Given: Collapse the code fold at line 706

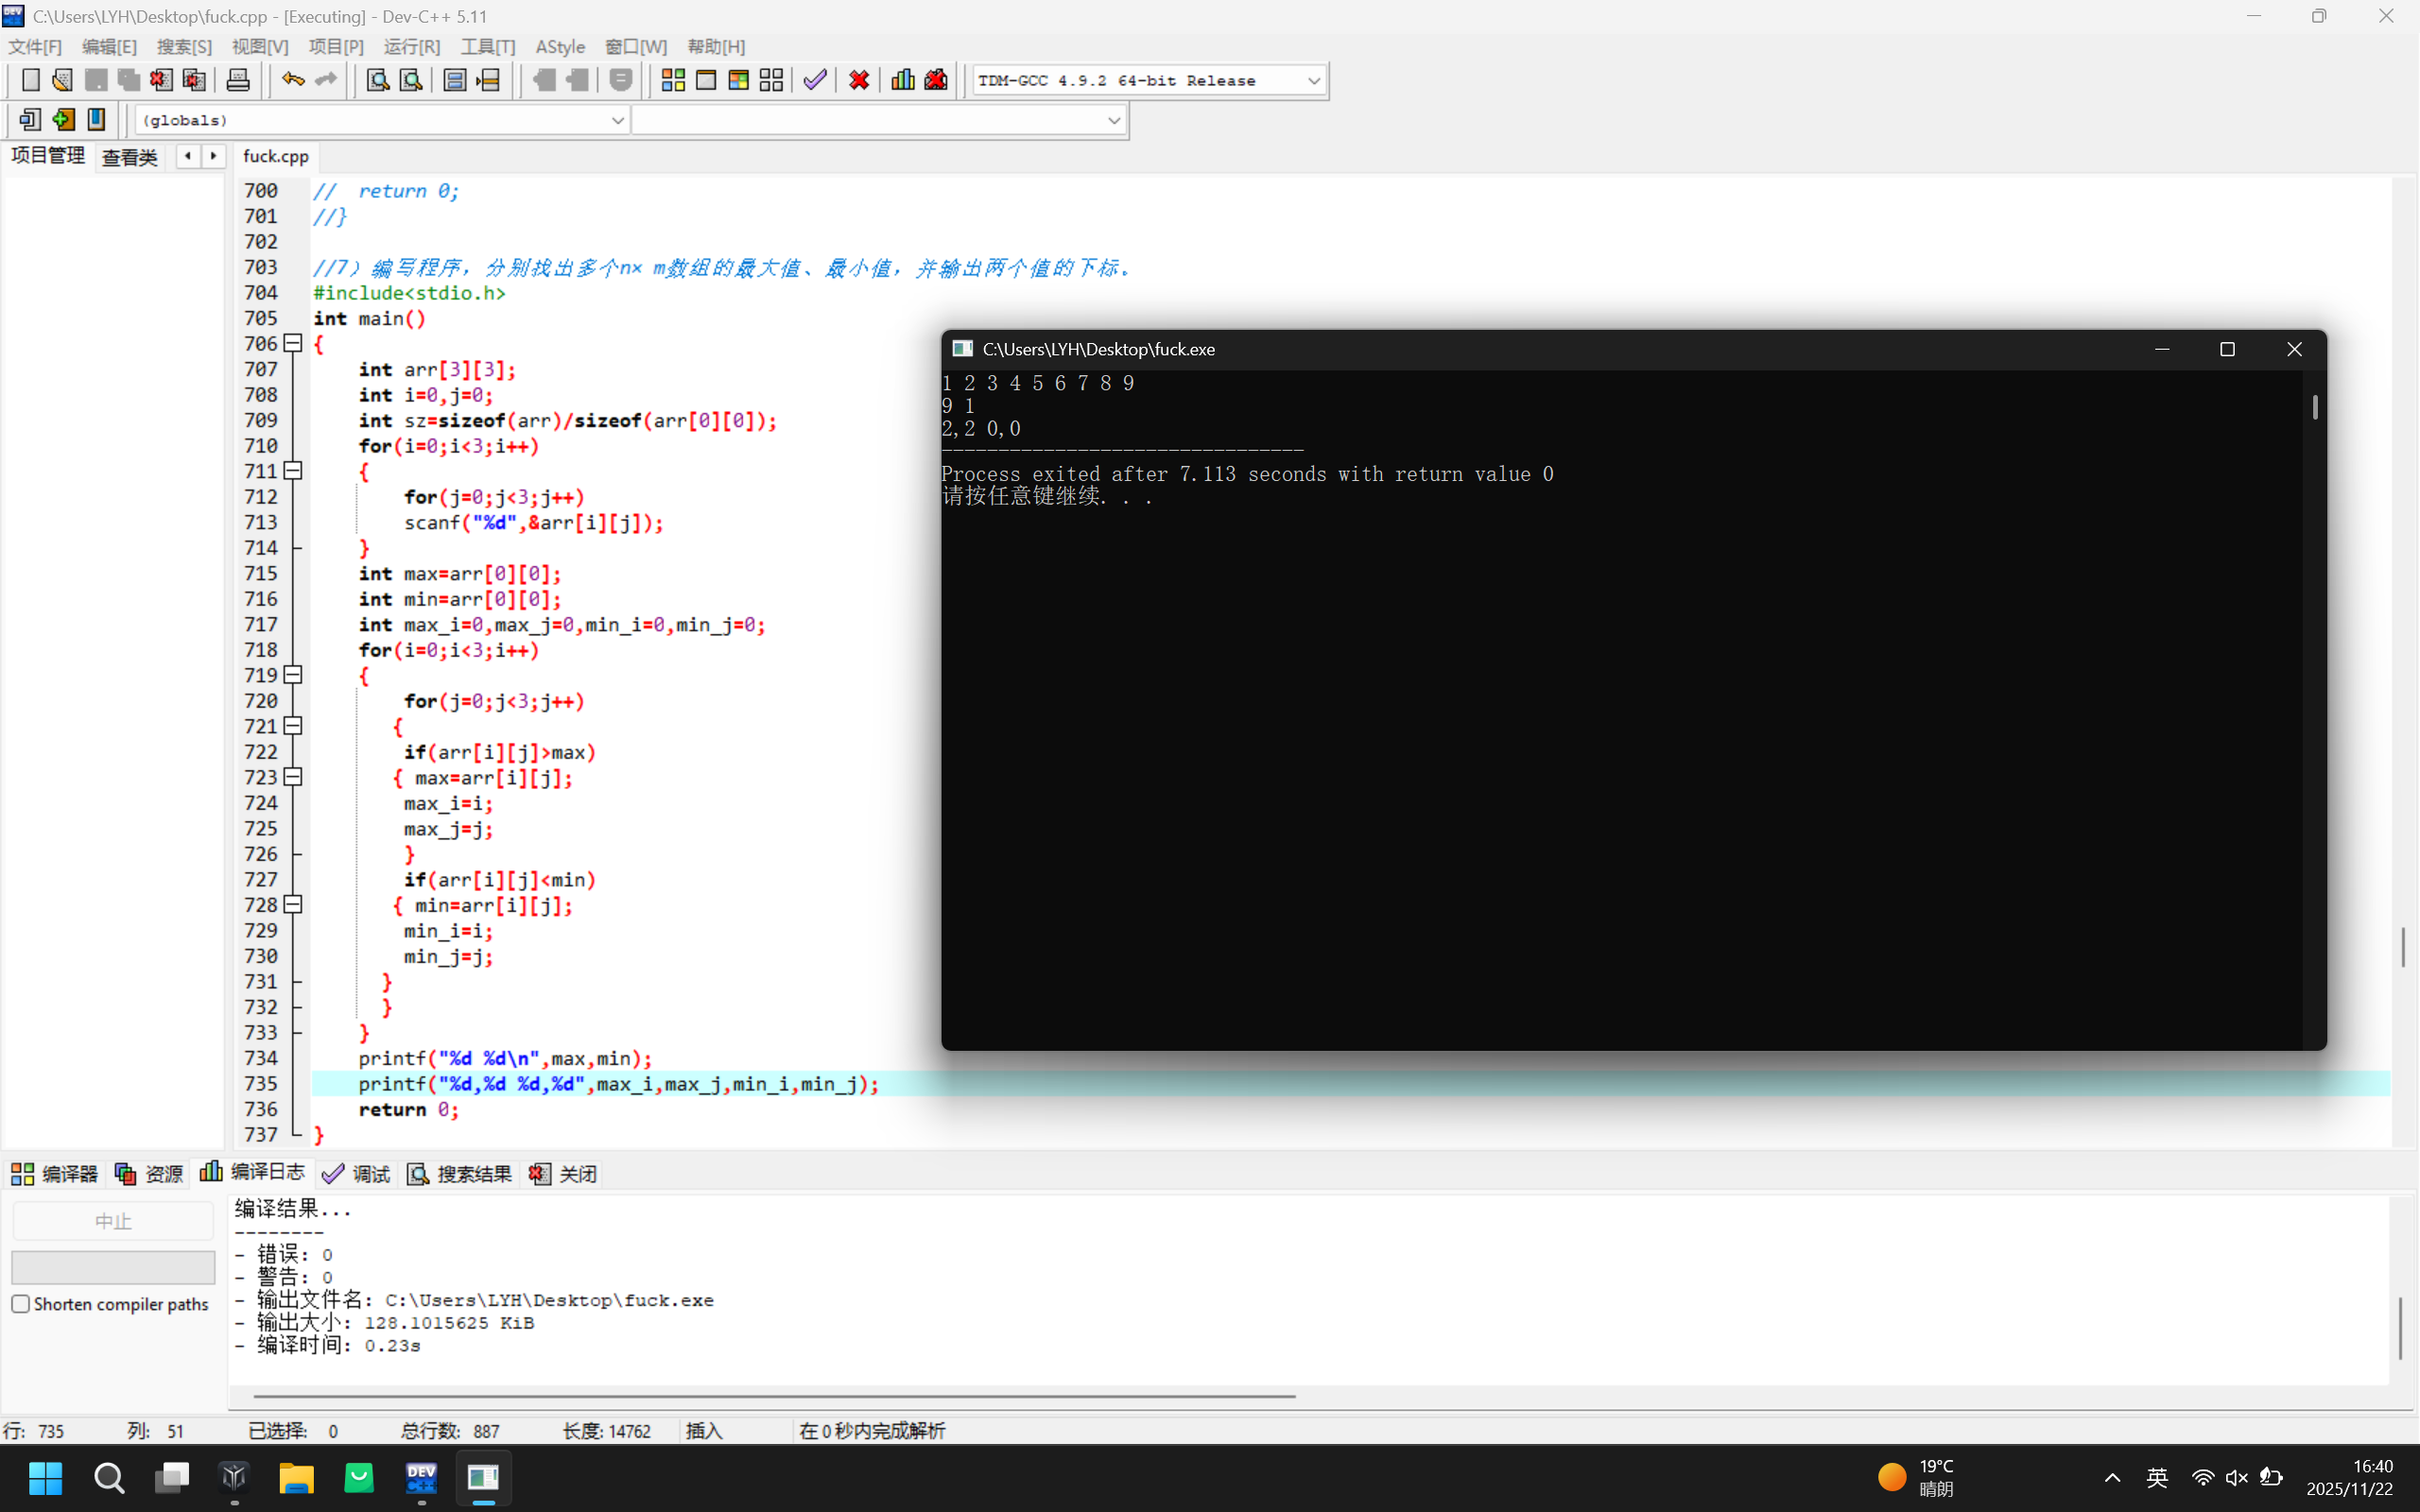Looking at the screenshot, I should click(x=293, y=343).
